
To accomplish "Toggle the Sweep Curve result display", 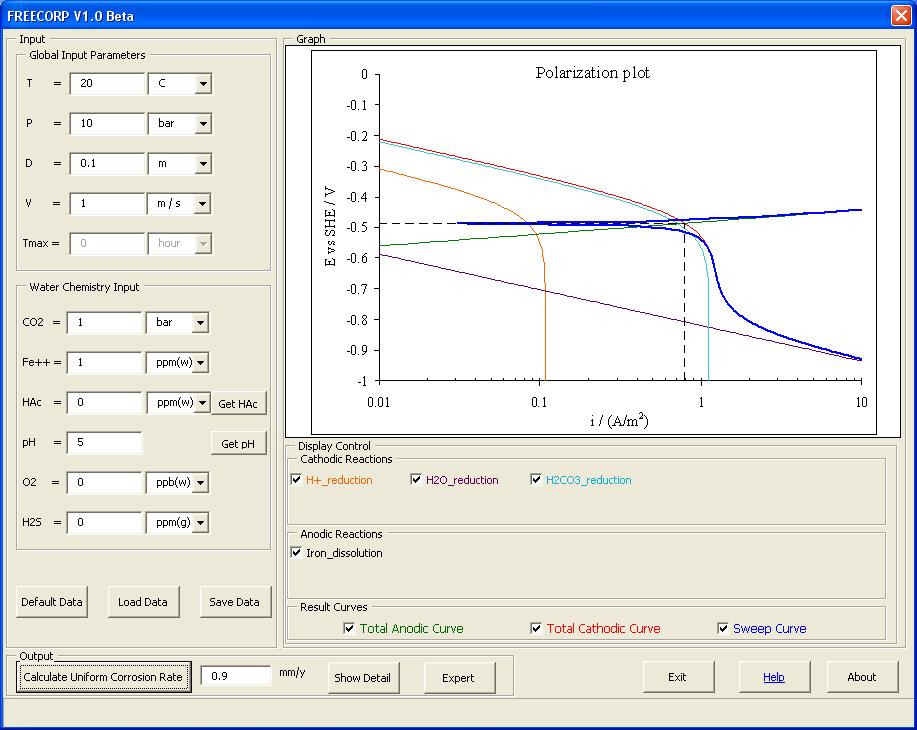I will click(x=722, y=628).
